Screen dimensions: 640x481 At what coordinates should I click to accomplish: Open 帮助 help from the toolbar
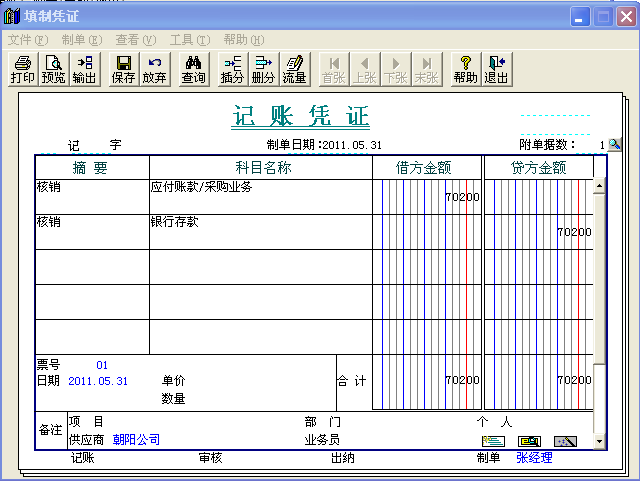click(x=466, y=69)
